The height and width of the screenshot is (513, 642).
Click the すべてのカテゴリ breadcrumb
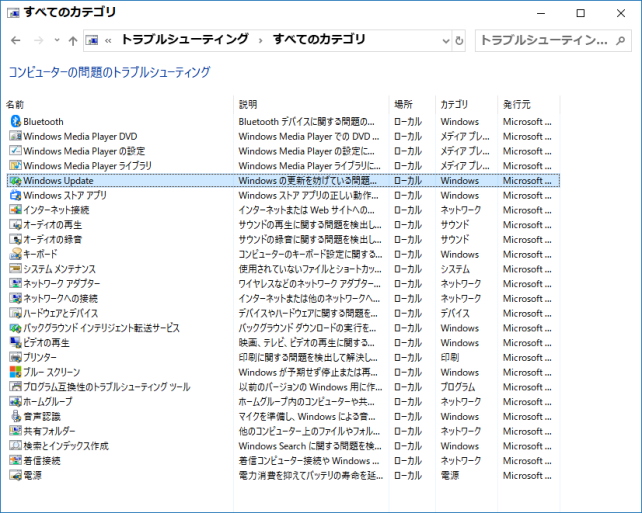point(319,39)
